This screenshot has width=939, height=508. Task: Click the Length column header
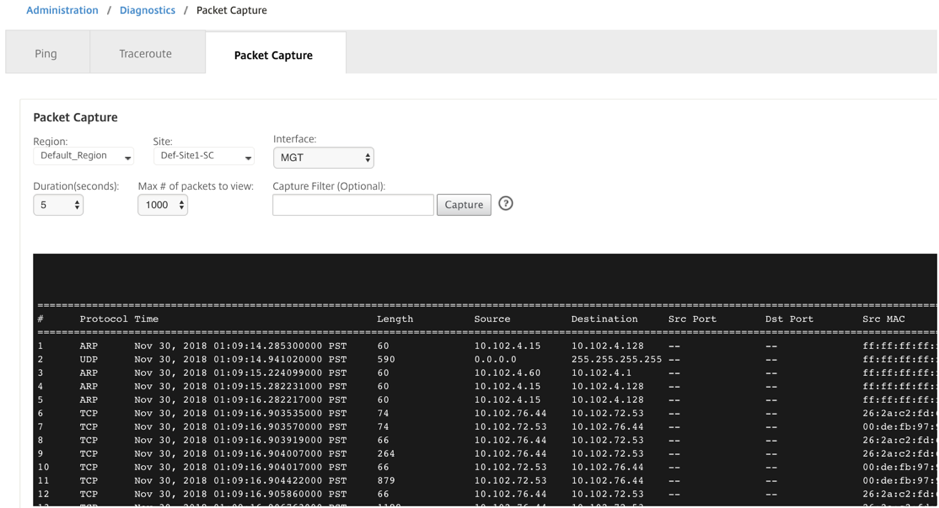coord(395,319)
